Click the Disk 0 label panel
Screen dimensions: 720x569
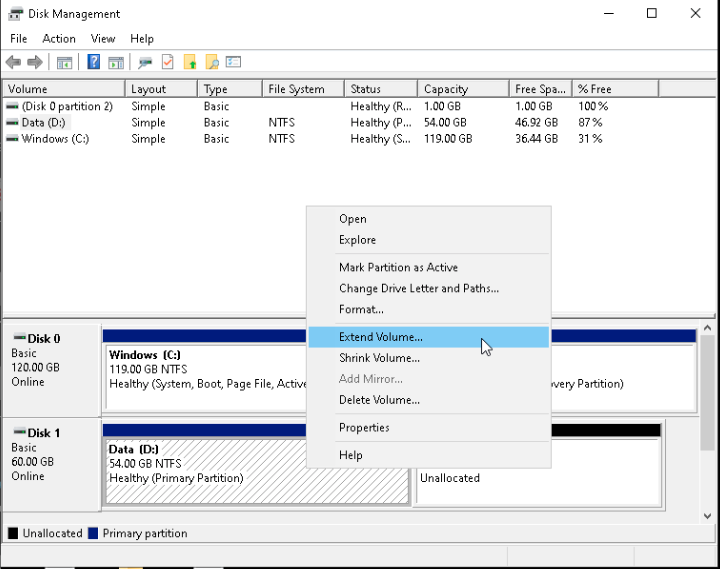pos(51,370)
